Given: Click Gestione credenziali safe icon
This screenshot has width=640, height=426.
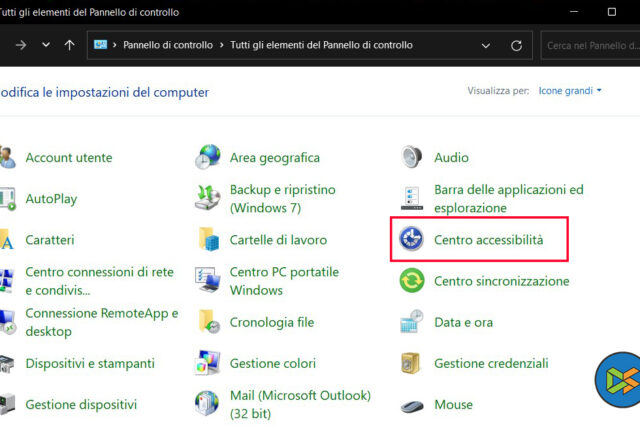Looking at the screenshot, I should [411, 363].
